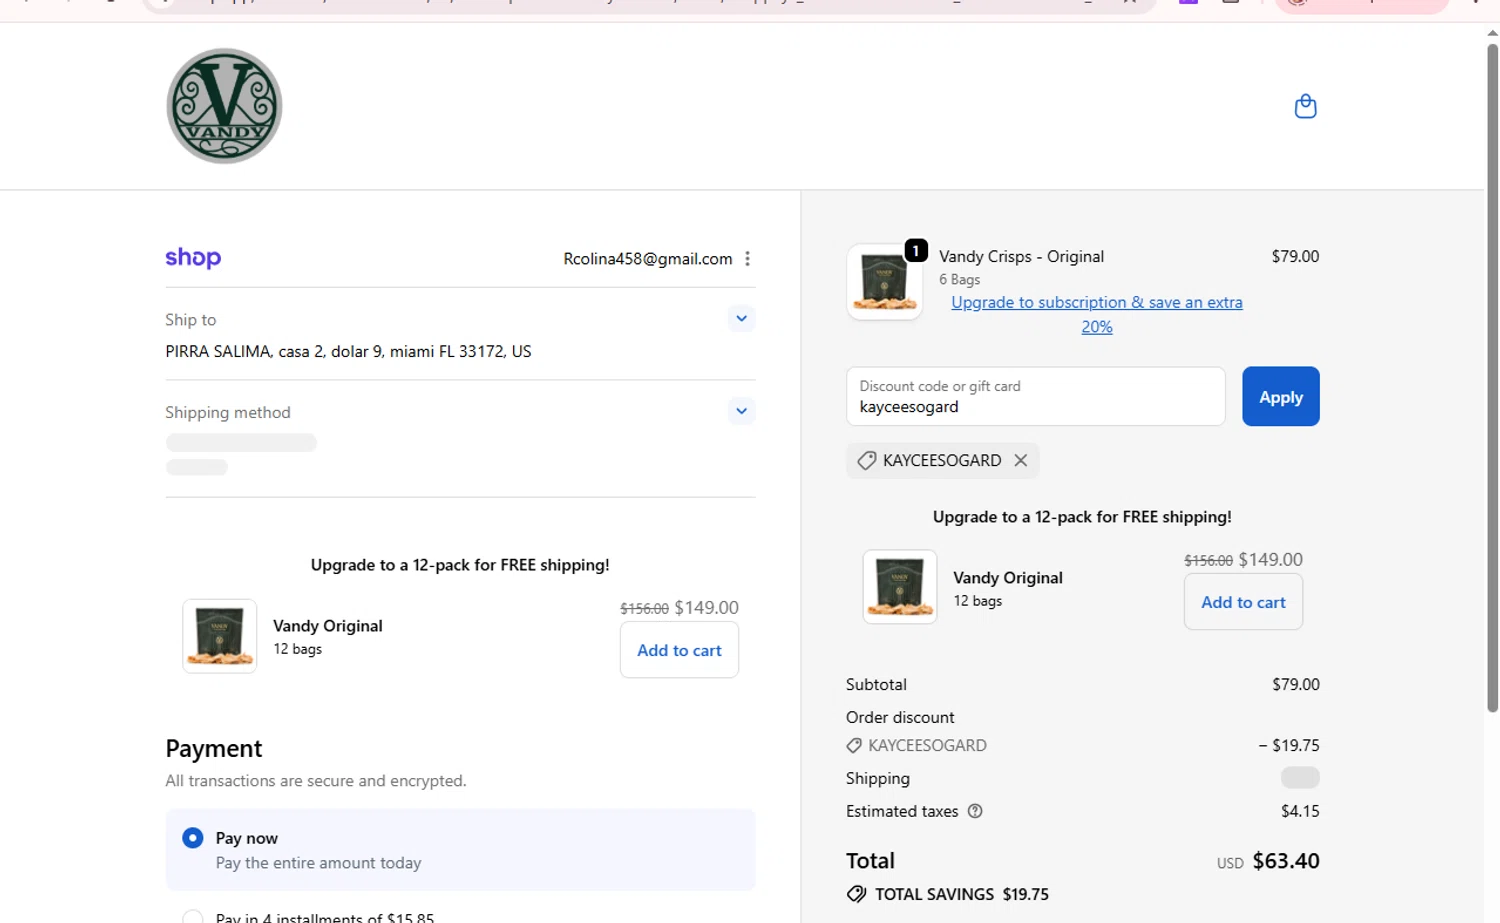
Task: Add Vandy Original 12-pack under Shipping method
Action: pos(679,650)
